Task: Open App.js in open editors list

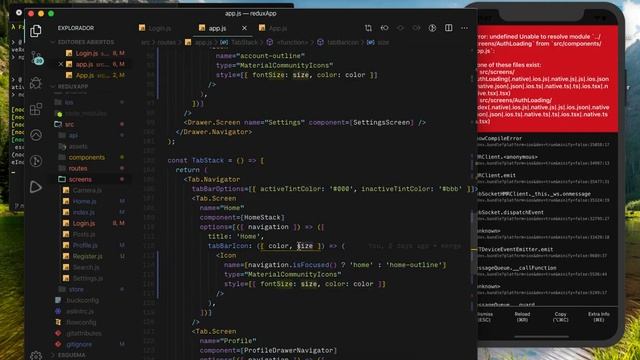Action: tap(85, 75)
